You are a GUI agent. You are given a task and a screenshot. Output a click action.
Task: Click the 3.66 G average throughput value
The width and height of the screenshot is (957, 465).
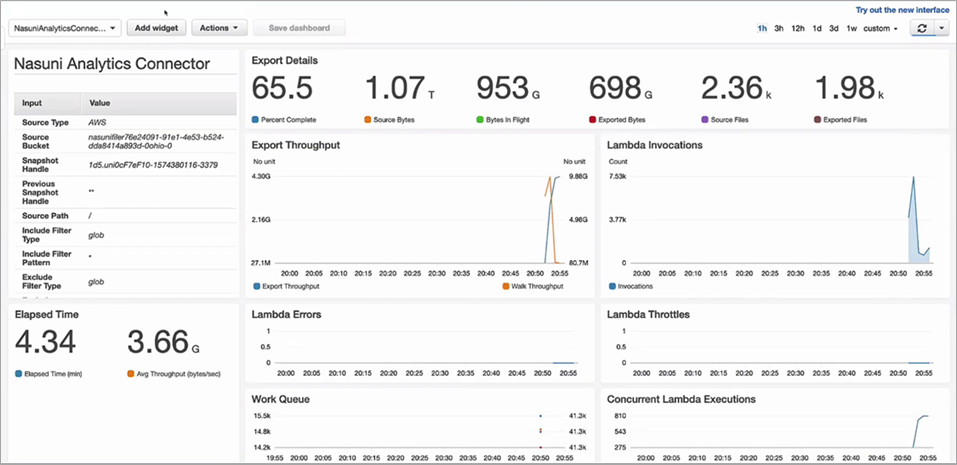(164, 342)
